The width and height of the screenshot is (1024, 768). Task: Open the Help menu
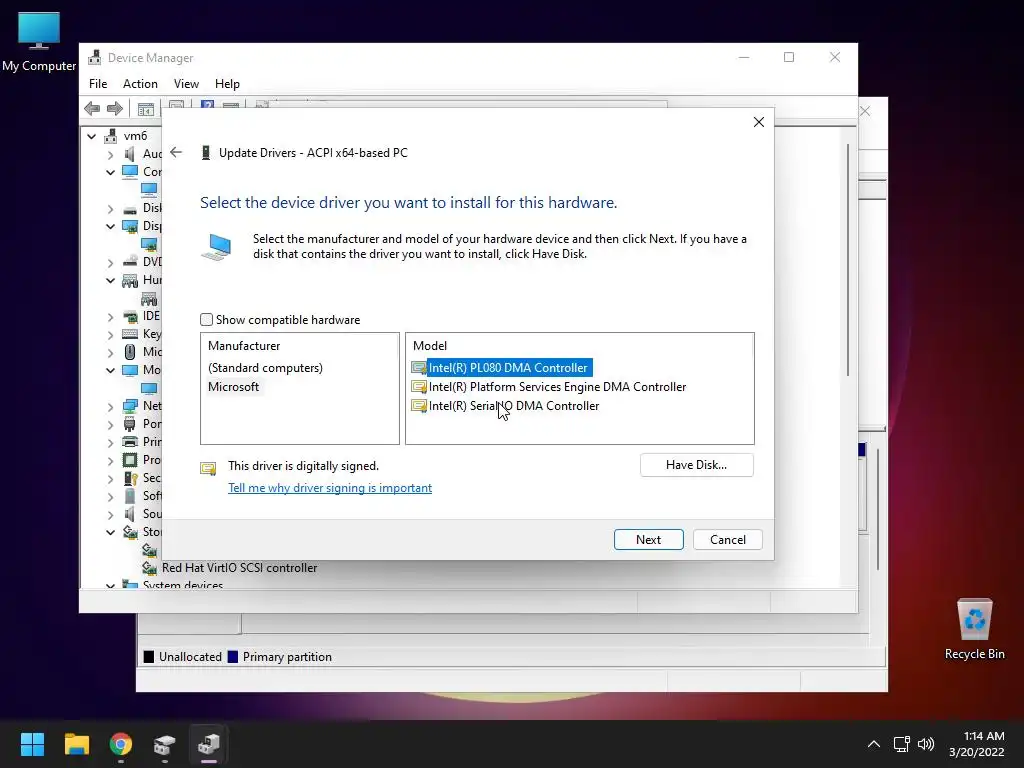point(227,84)
